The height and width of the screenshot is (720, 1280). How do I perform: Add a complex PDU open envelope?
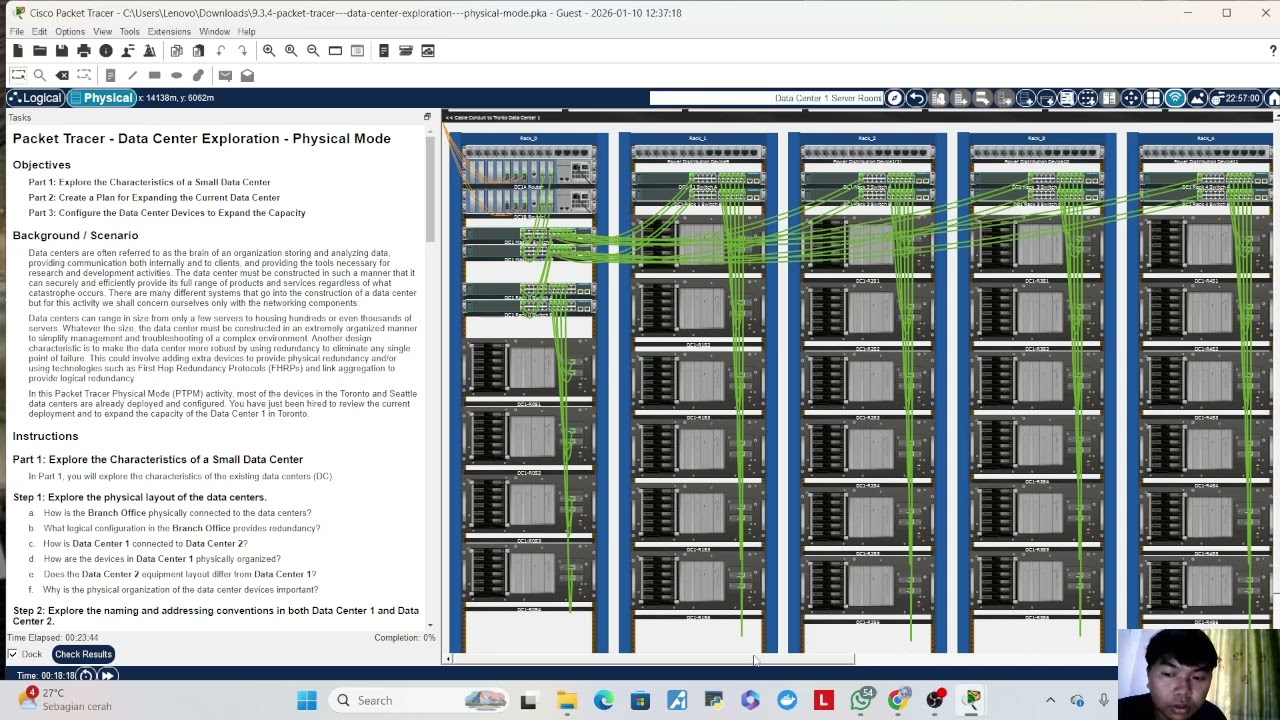point(247,75)
